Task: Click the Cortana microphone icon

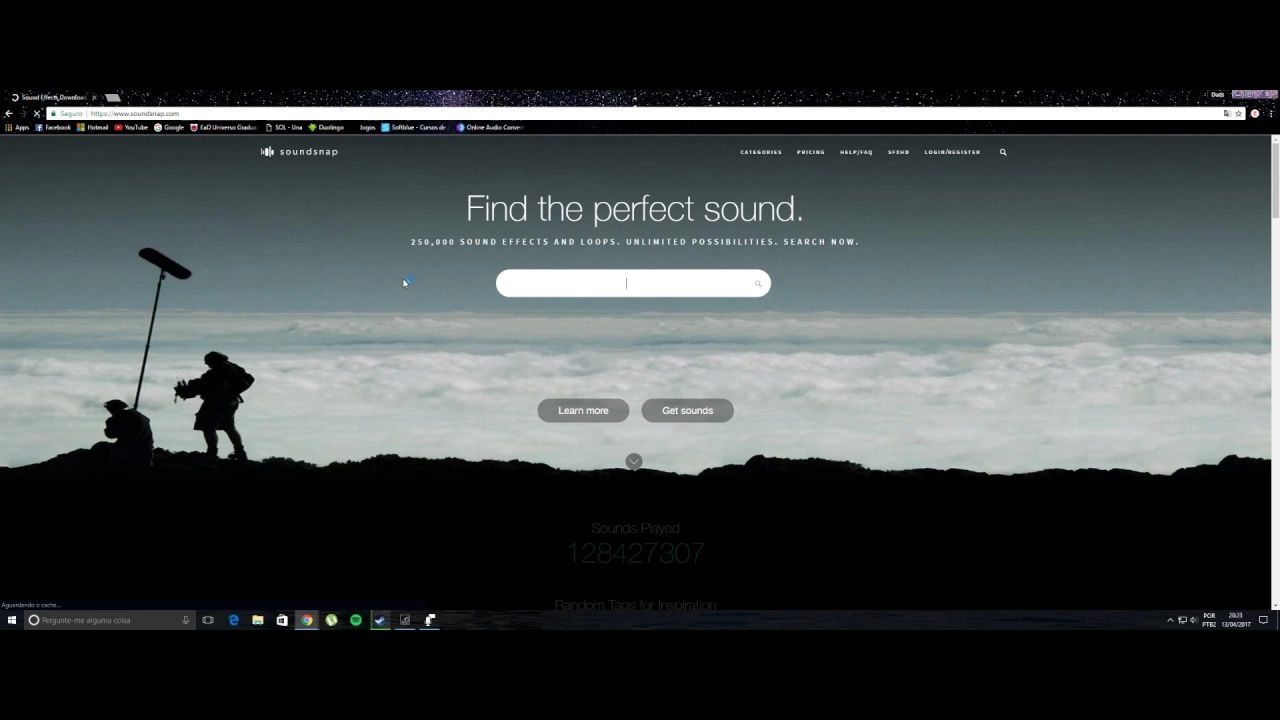Action: (x=185, y=620)
